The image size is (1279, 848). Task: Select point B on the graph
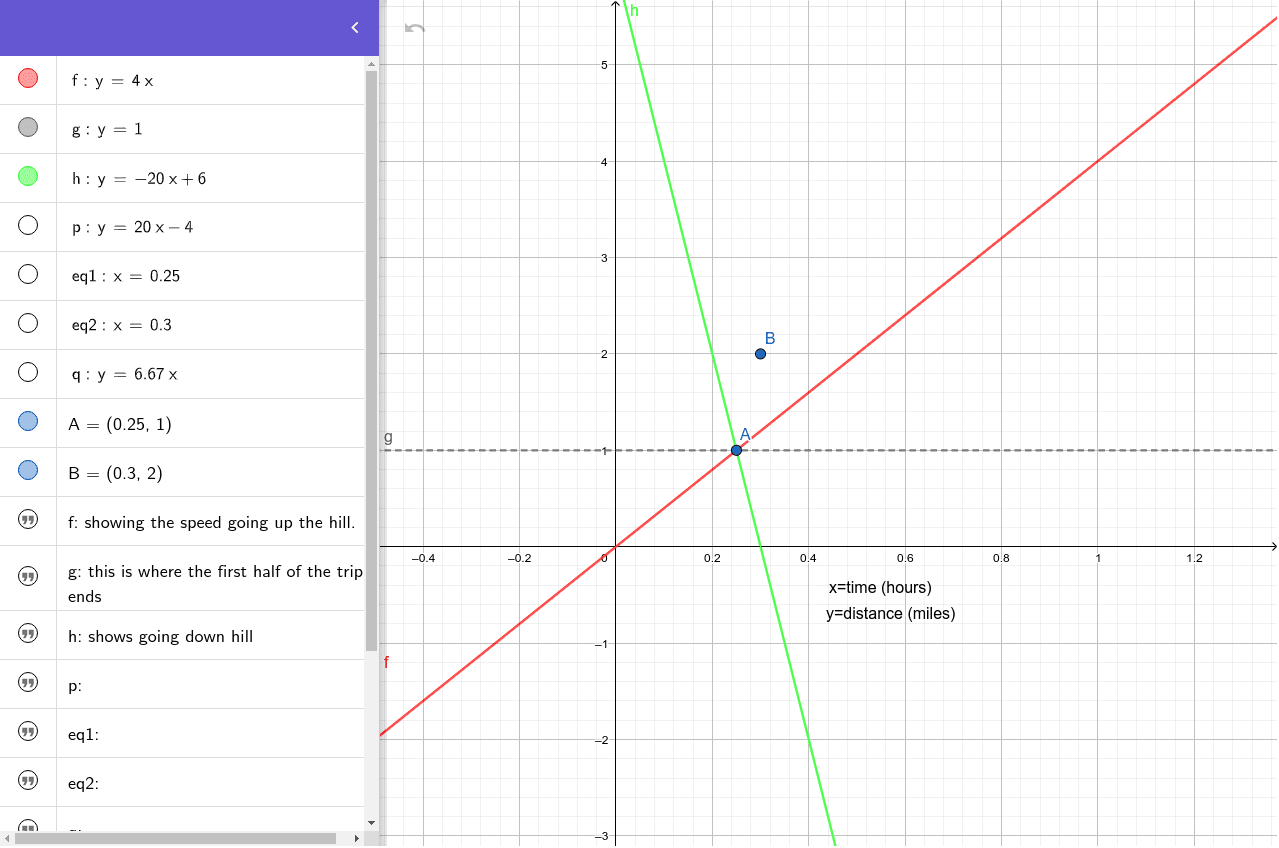[760, 353]
